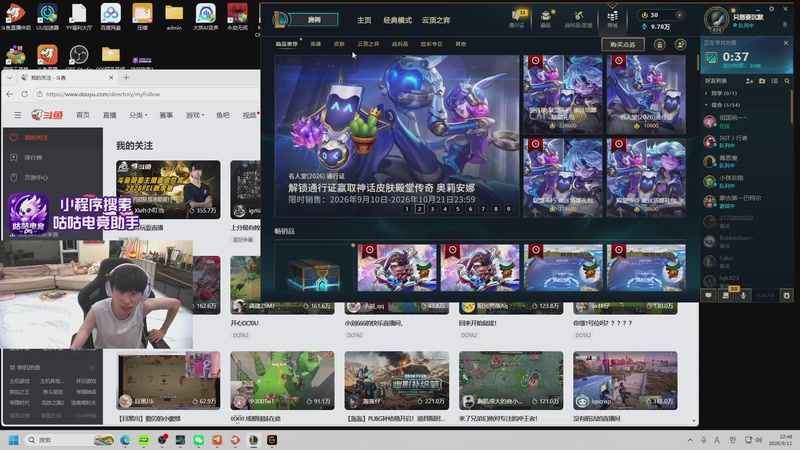This screenshot has height=450, width=800.
Task: Open the 战利品 loot crafting icon
Action: (579, 19)
